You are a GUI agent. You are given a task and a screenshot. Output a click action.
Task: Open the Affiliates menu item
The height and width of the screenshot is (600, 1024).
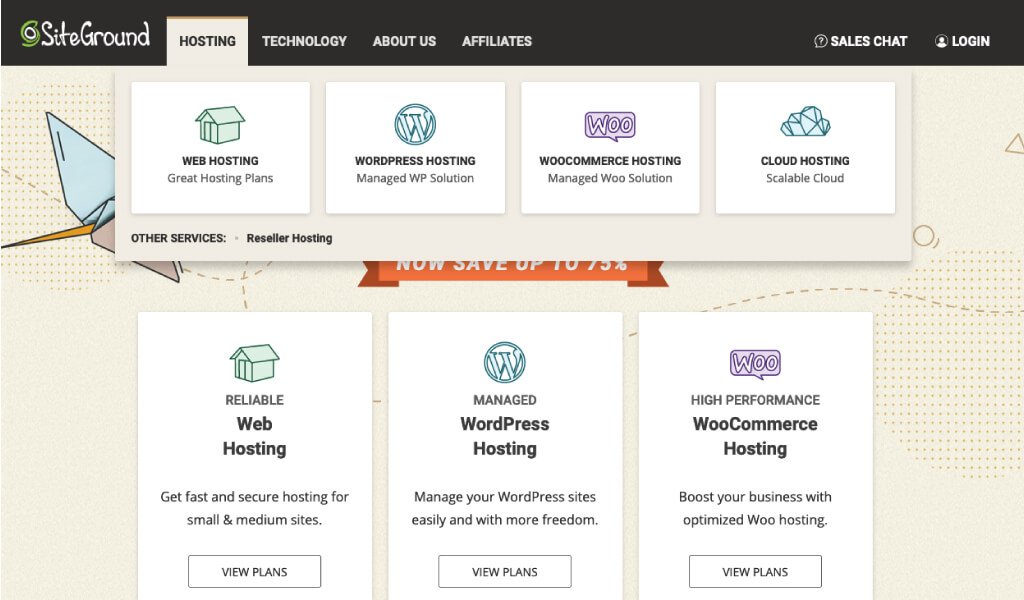[497, 41]
